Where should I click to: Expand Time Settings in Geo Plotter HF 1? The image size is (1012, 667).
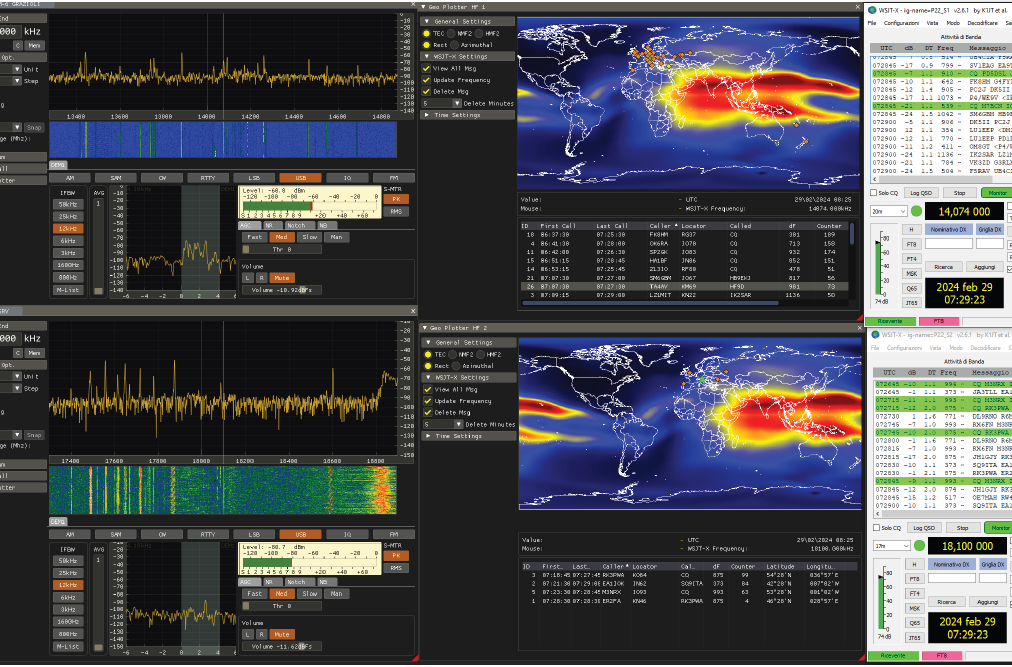(x=428, y=115)
